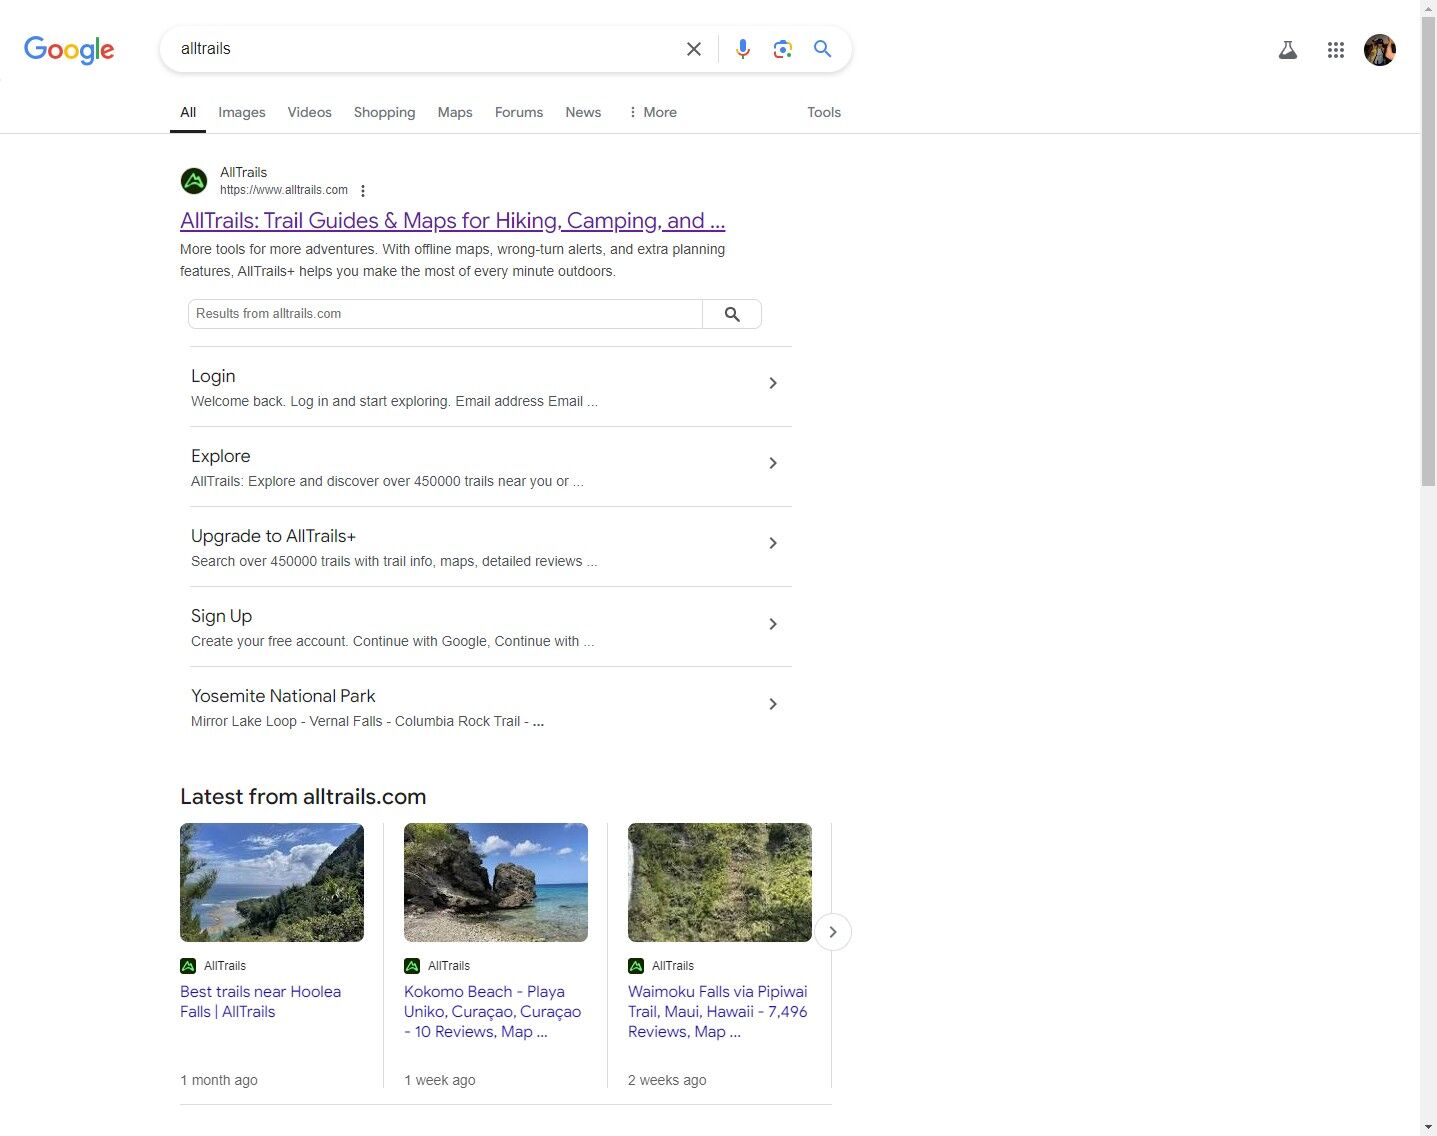The width and height of the screenshot is (1437, 1136).
Task: Expand the Yosemite National Park chevron
Action: (x=773, y=704)
